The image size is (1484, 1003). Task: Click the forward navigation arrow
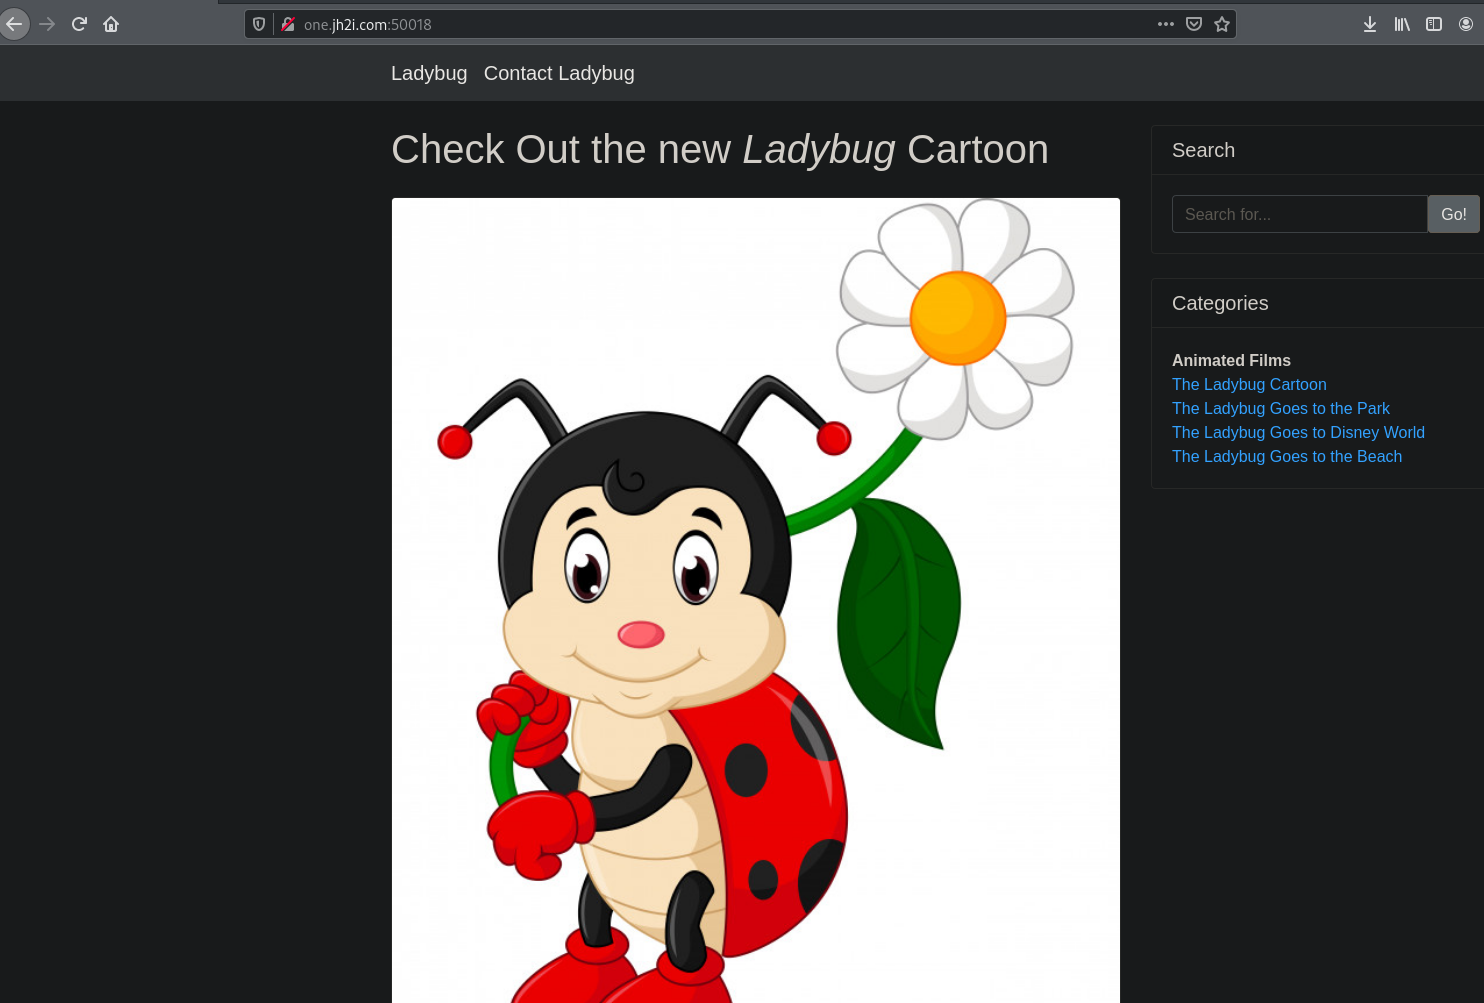click(x=47, y=24)
